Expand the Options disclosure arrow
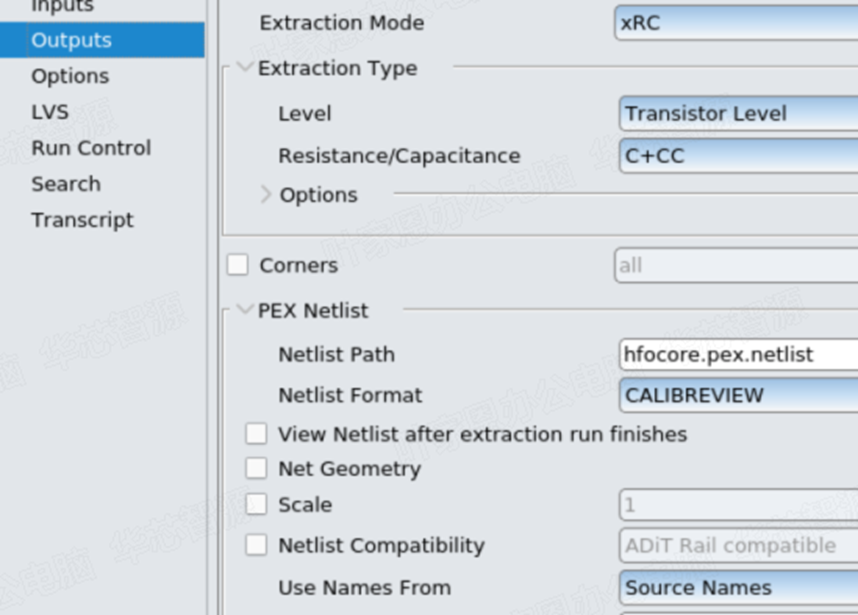This screenshot has height=615, width=858. (x=266, y=194)
